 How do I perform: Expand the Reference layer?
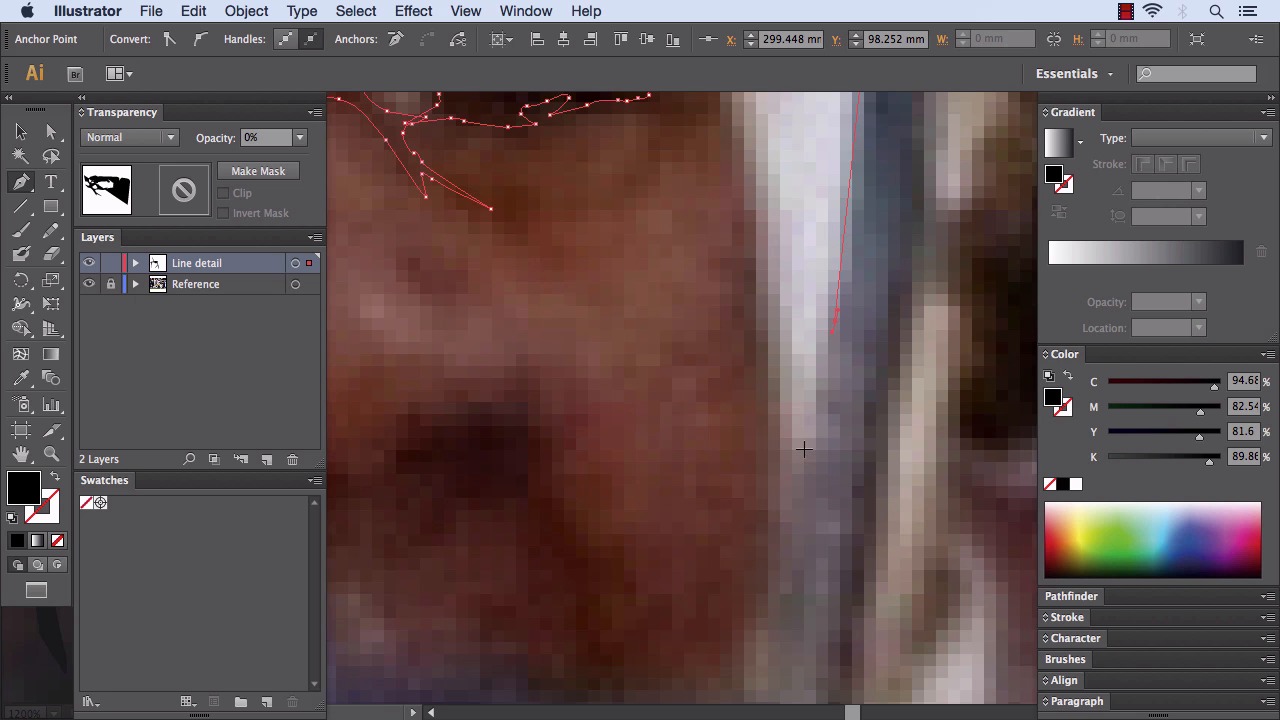(x=135, y=284)
